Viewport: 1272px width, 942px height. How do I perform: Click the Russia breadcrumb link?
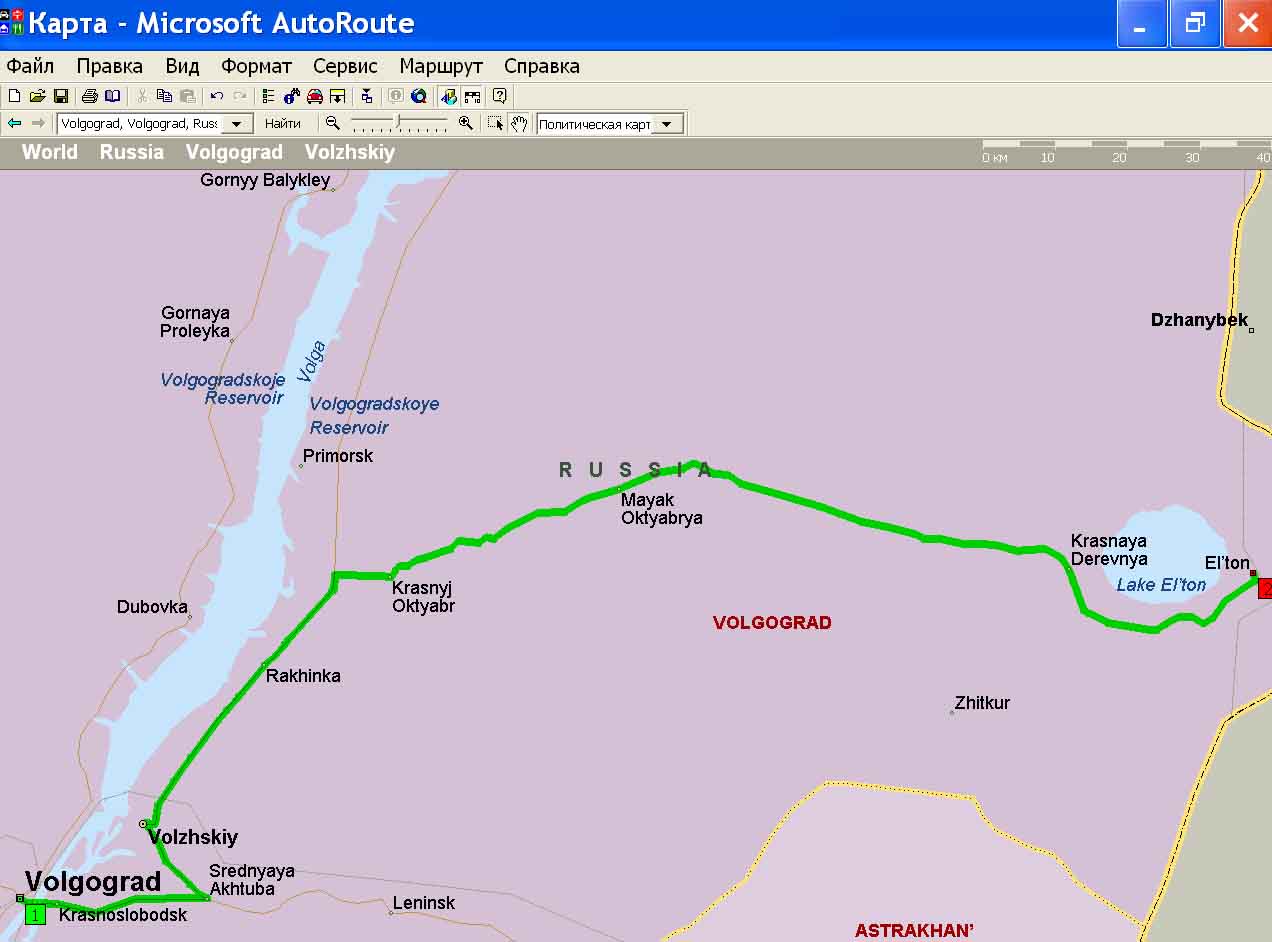coord(131,152)
